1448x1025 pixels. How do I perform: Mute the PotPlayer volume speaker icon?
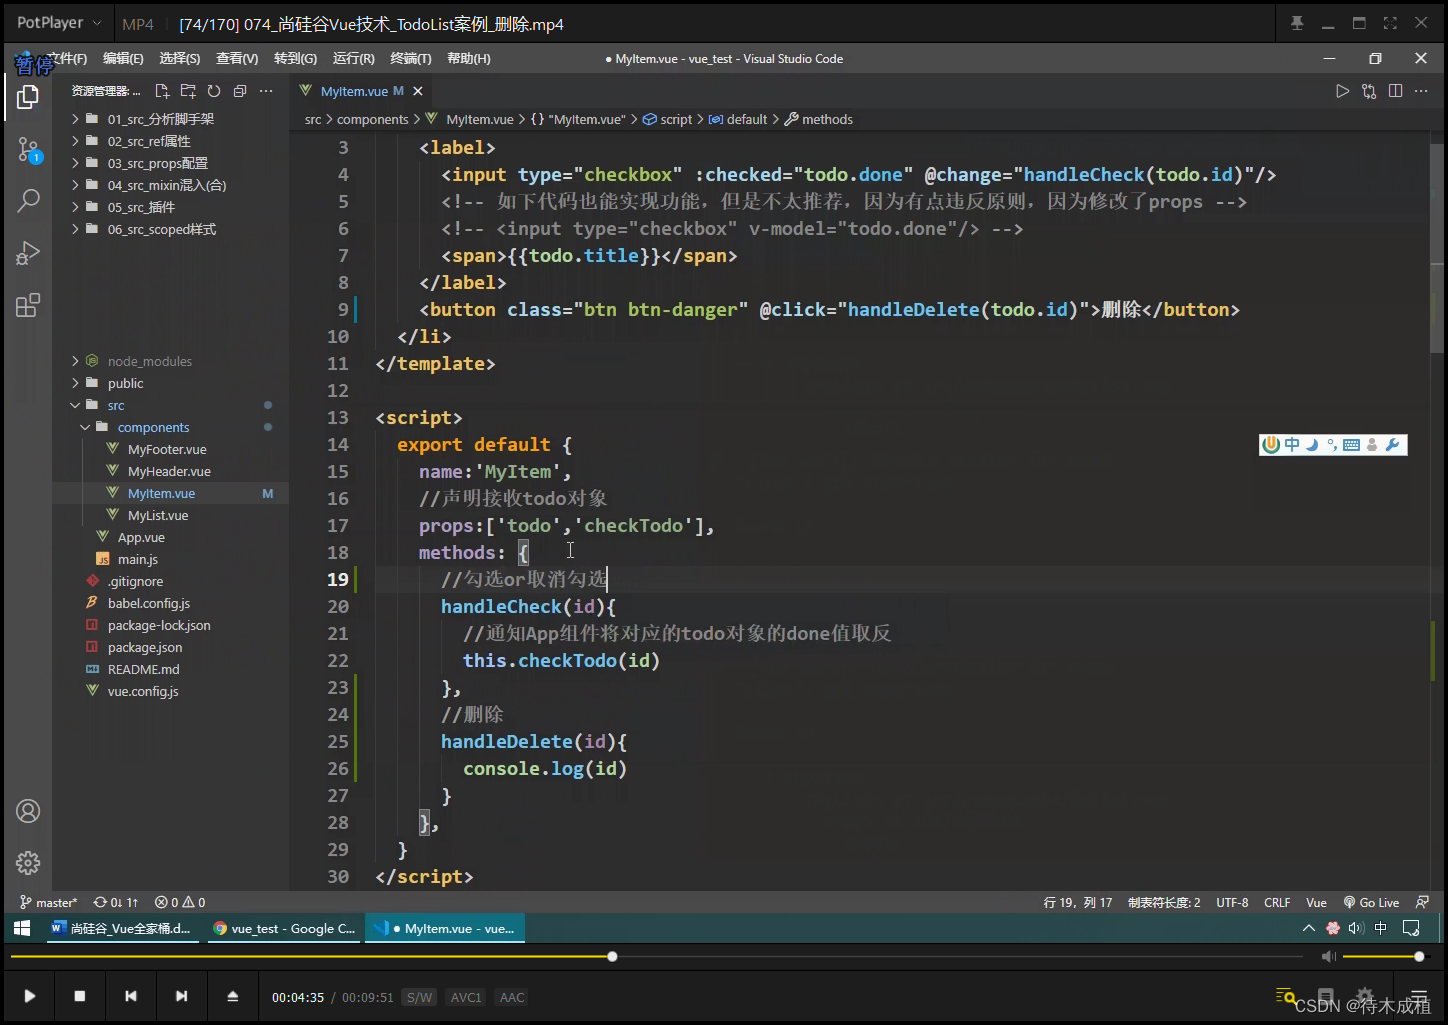(1328, 957)
